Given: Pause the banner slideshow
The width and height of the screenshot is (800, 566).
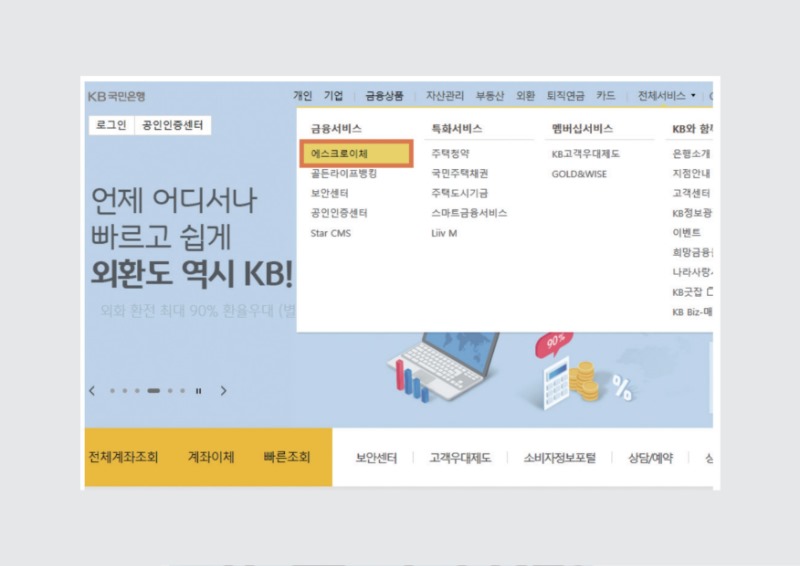Looking at the screenshot, I should pyautogui.click(x=198, y=391).
